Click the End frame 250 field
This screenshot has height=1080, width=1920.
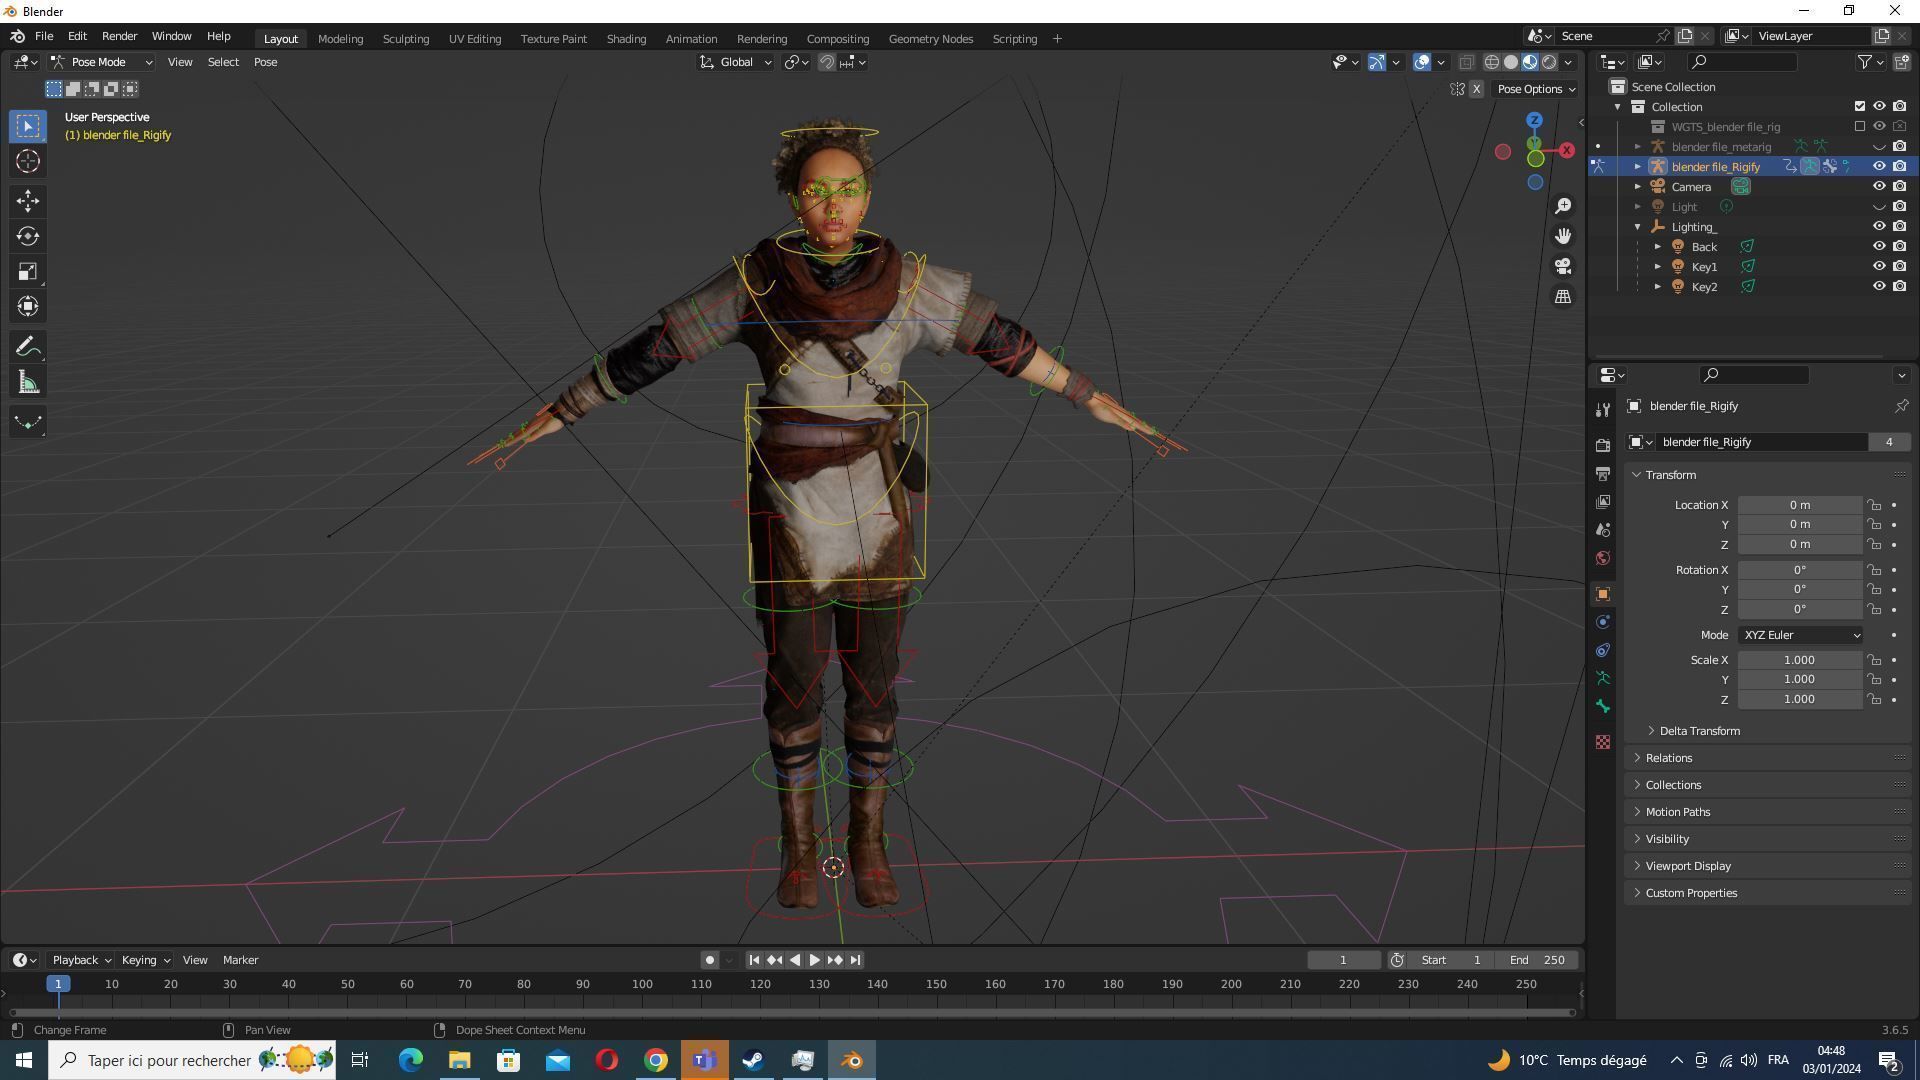1537,960
